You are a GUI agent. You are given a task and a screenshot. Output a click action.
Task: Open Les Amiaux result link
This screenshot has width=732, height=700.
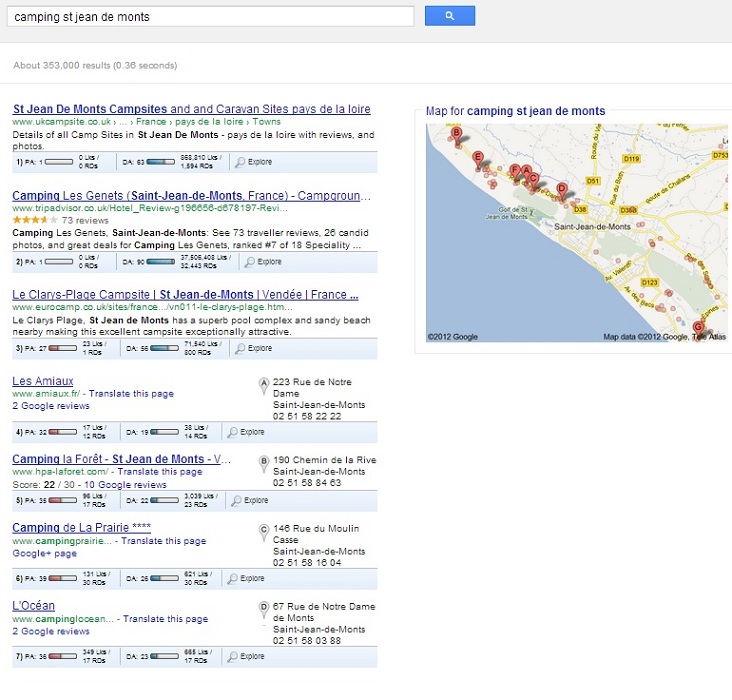(42, 381)
